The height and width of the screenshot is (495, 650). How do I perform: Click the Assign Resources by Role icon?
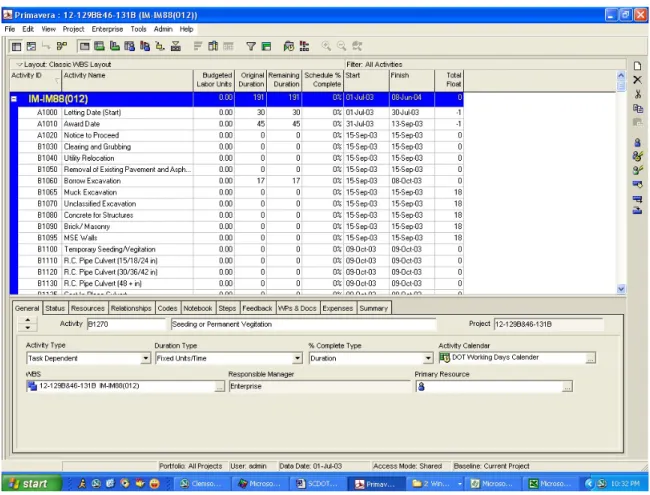coord(638,156)
